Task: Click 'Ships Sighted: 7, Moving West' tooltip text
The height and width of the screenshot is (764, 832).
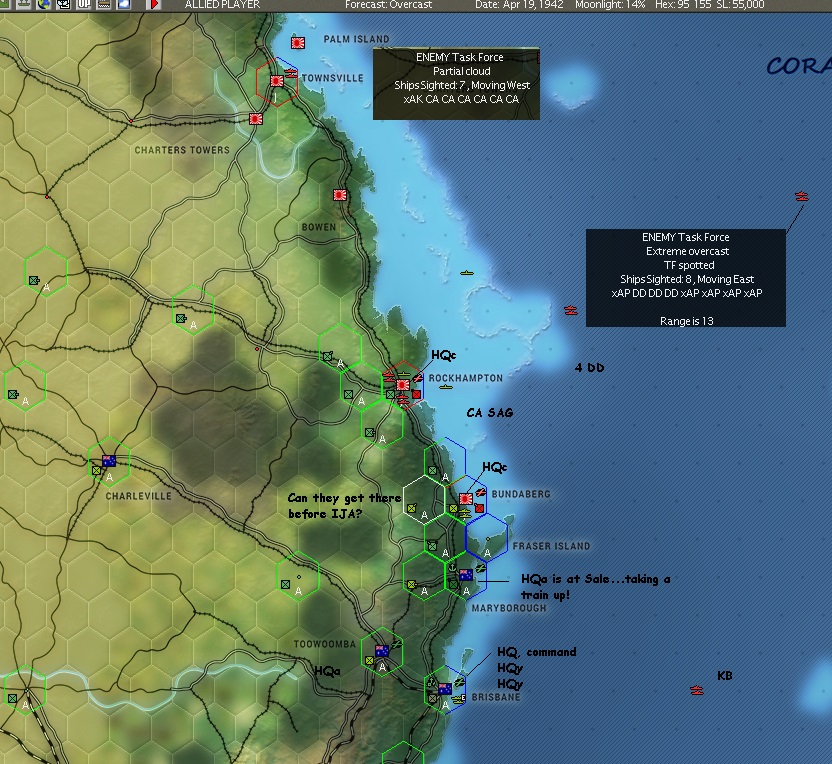Action: tap(462, 85)
